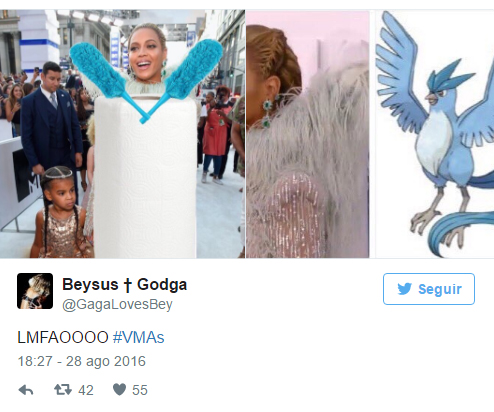This screenshot has width=494, height=412.
Task: Like the tweet with the heart icon
Action: point(119,389)
